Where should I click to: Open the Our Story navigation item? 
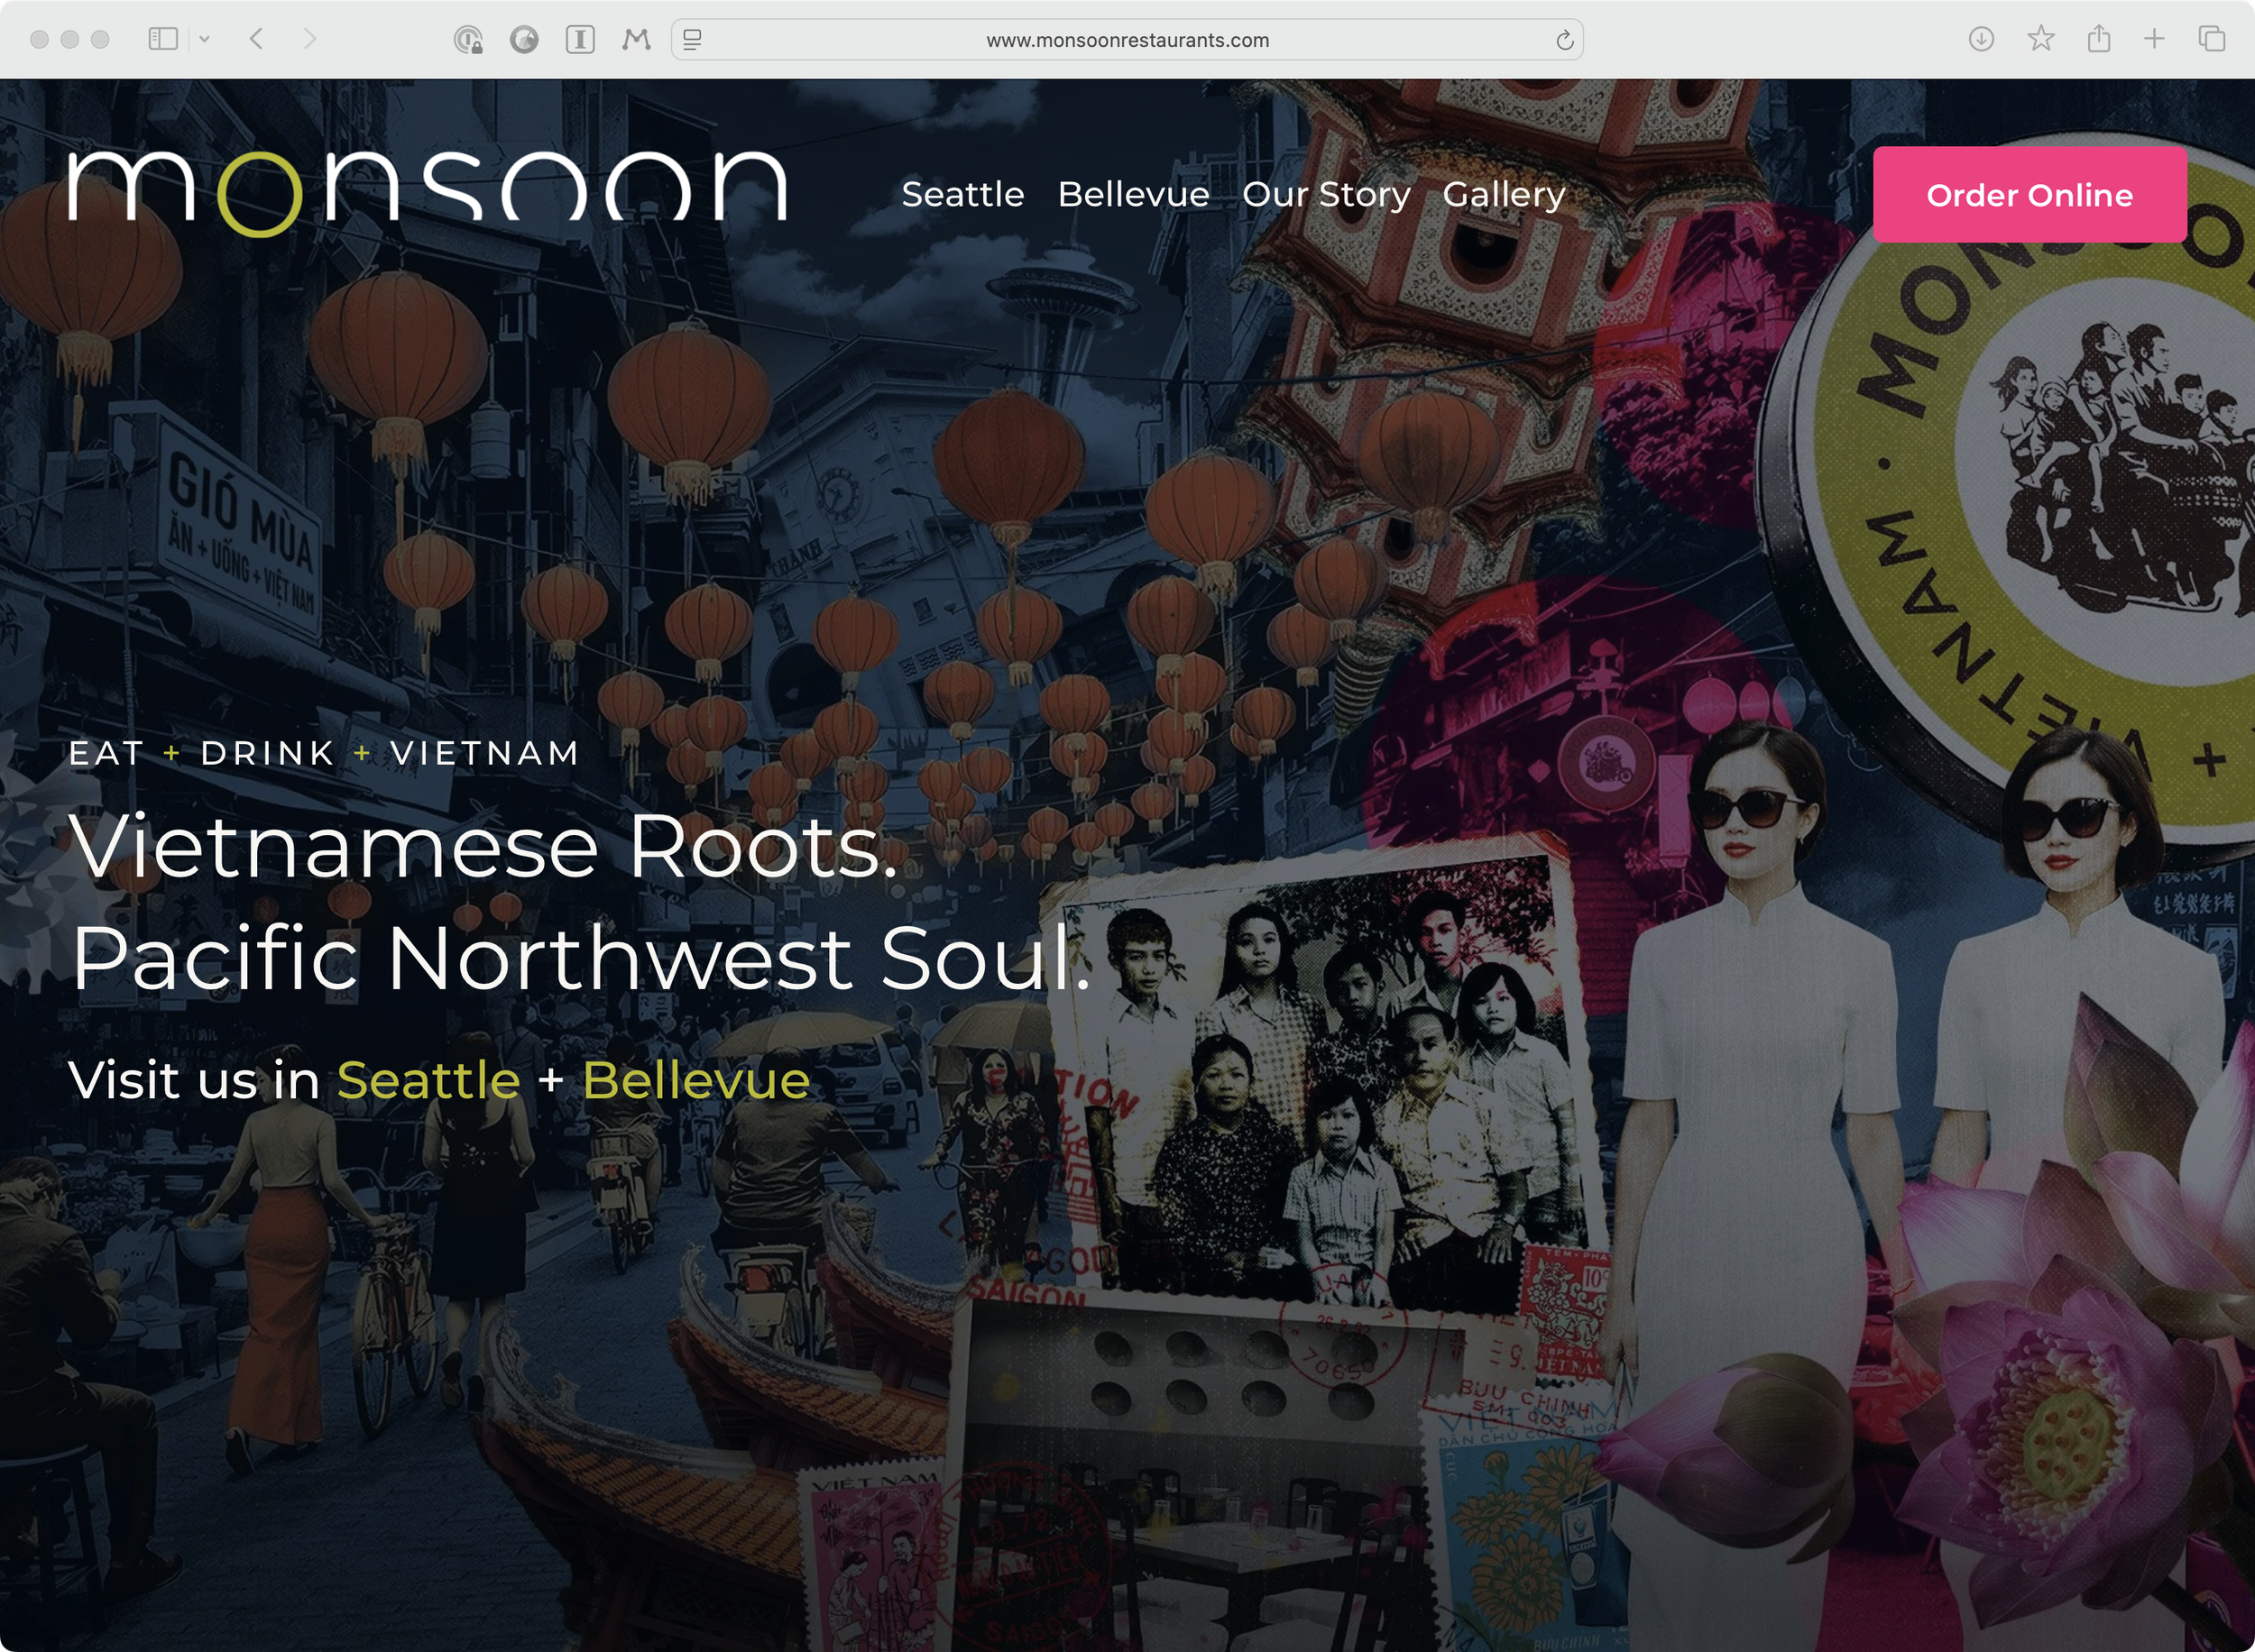coord(1326,194)
